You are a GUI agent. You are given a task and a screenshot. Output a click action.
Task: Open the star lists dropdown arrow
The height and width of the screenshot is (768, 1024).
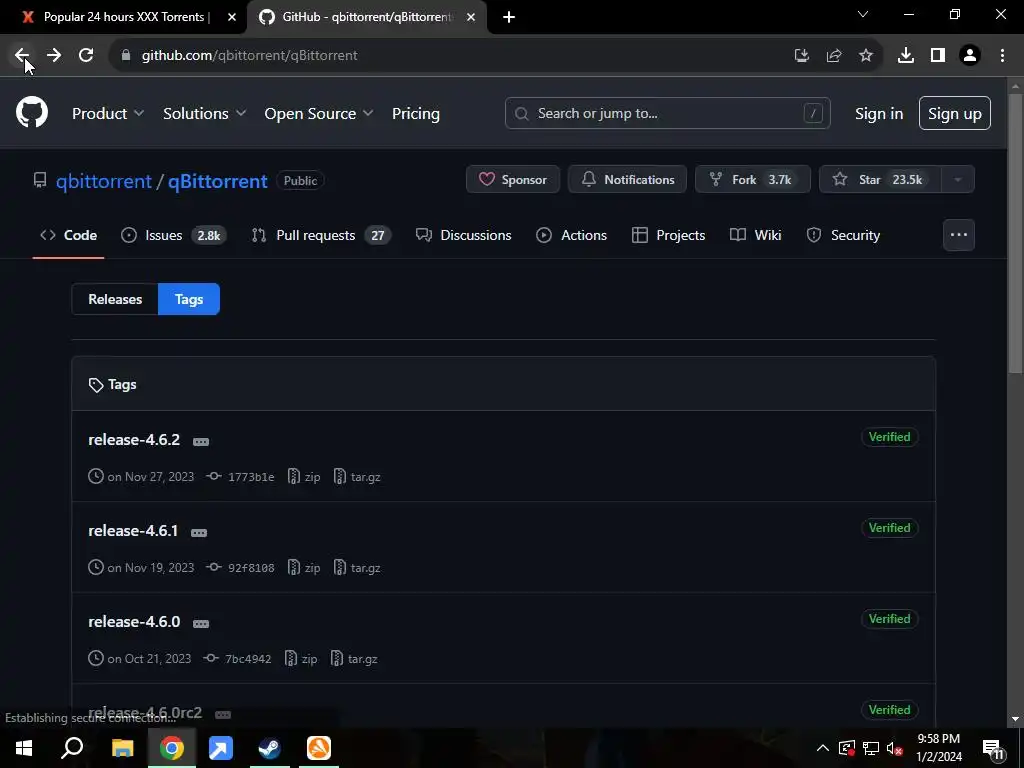pyautogui.click(x=958, y=180)
